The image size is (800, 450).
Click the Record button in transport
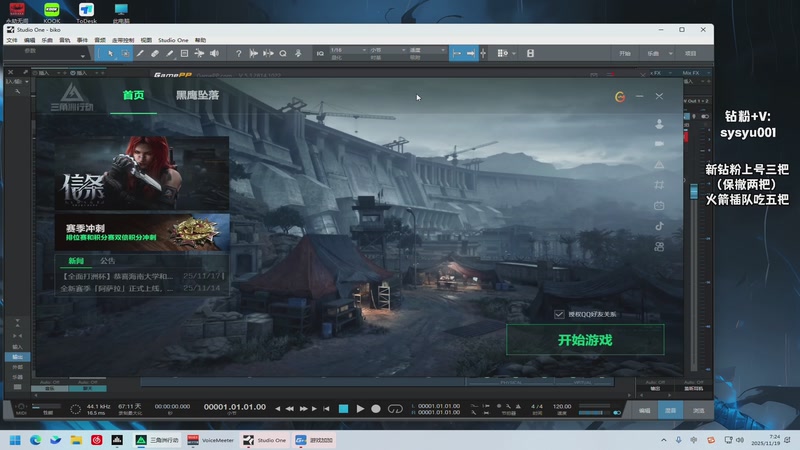pos(376,409)
